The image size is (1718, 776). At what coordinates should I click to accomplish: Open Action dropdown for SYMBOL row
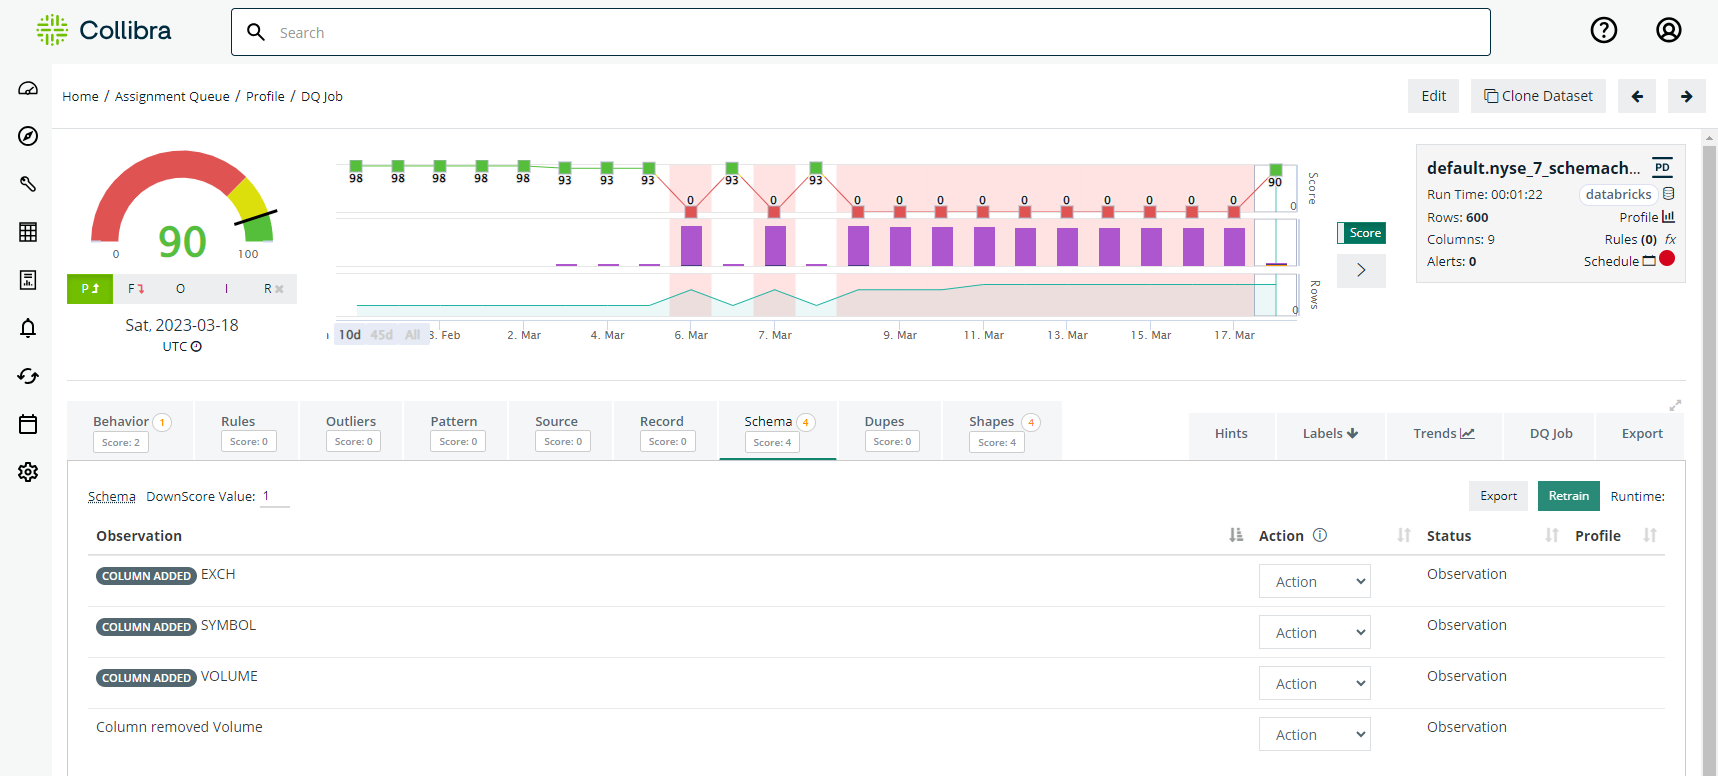1314,632
